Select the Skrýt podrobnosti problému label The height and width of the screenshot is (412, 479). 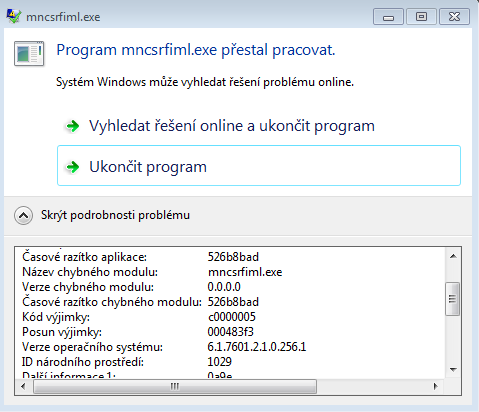(115, 215)
